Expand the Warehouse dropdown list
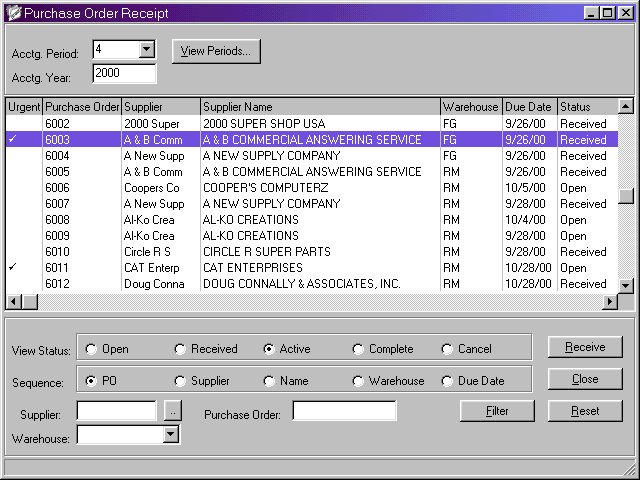The image size is (640, 480). (170, 434)
